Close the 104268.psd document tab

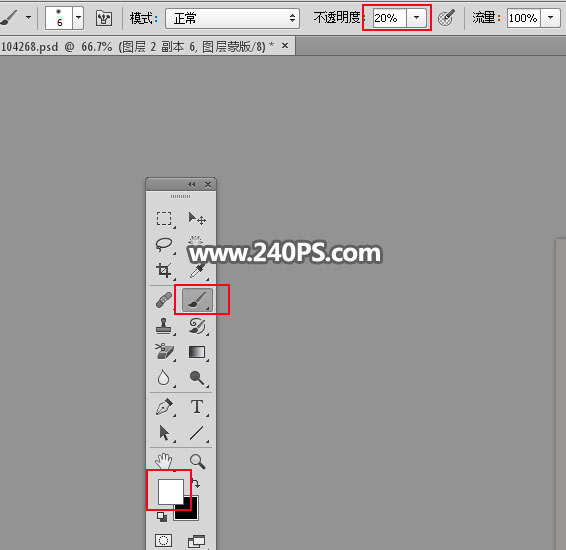tap(285, 46)
